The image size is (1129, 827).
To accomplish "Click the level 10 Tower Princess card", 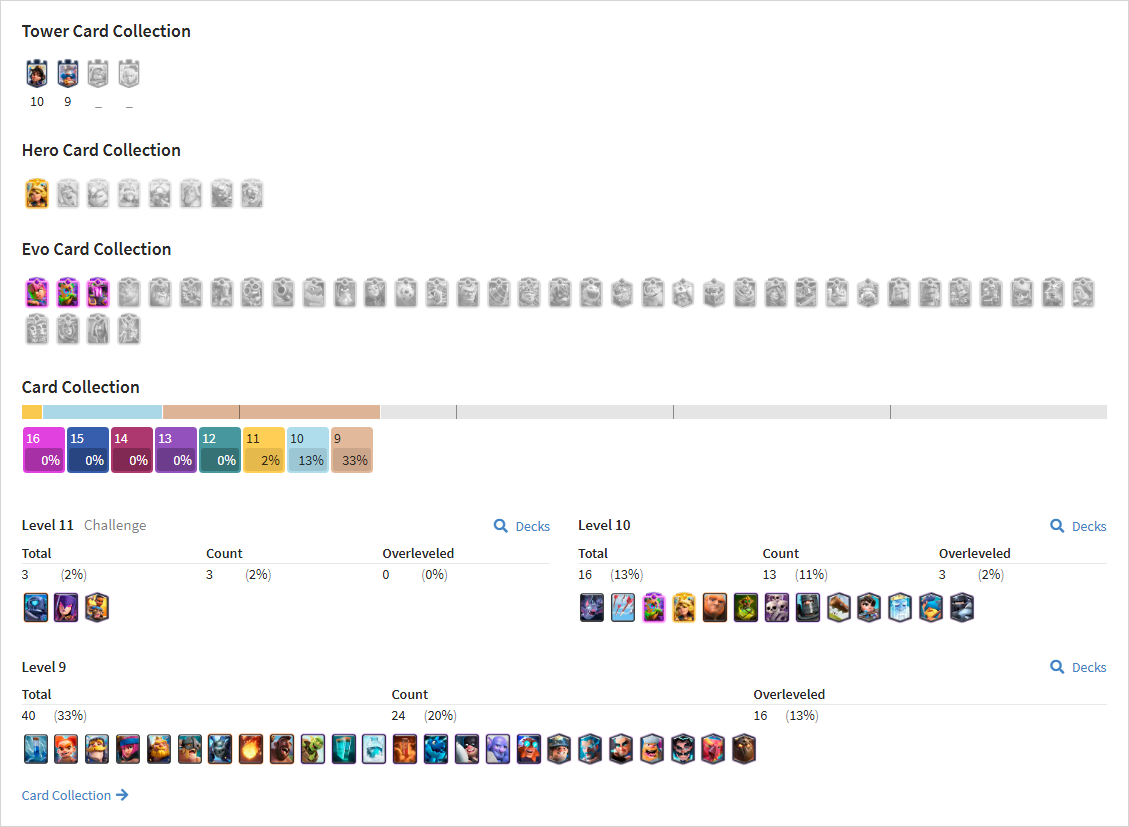I will click(x=37, y=73).
